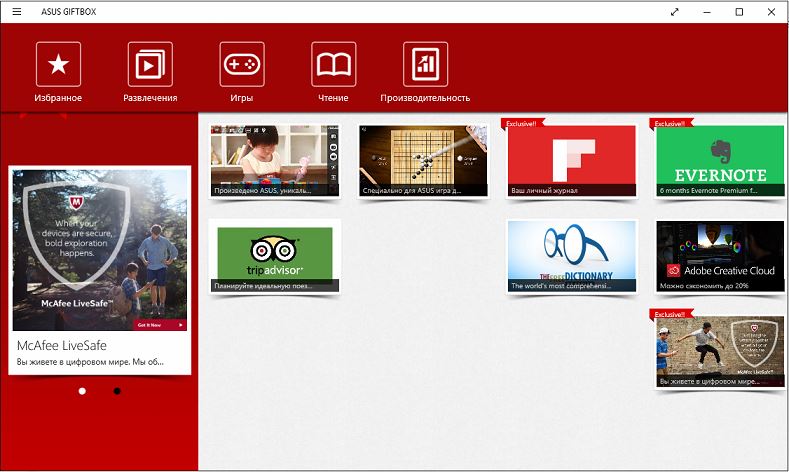Open the Adobe Creative Cloud tile

pyautogui.click(x=720, y=256)
